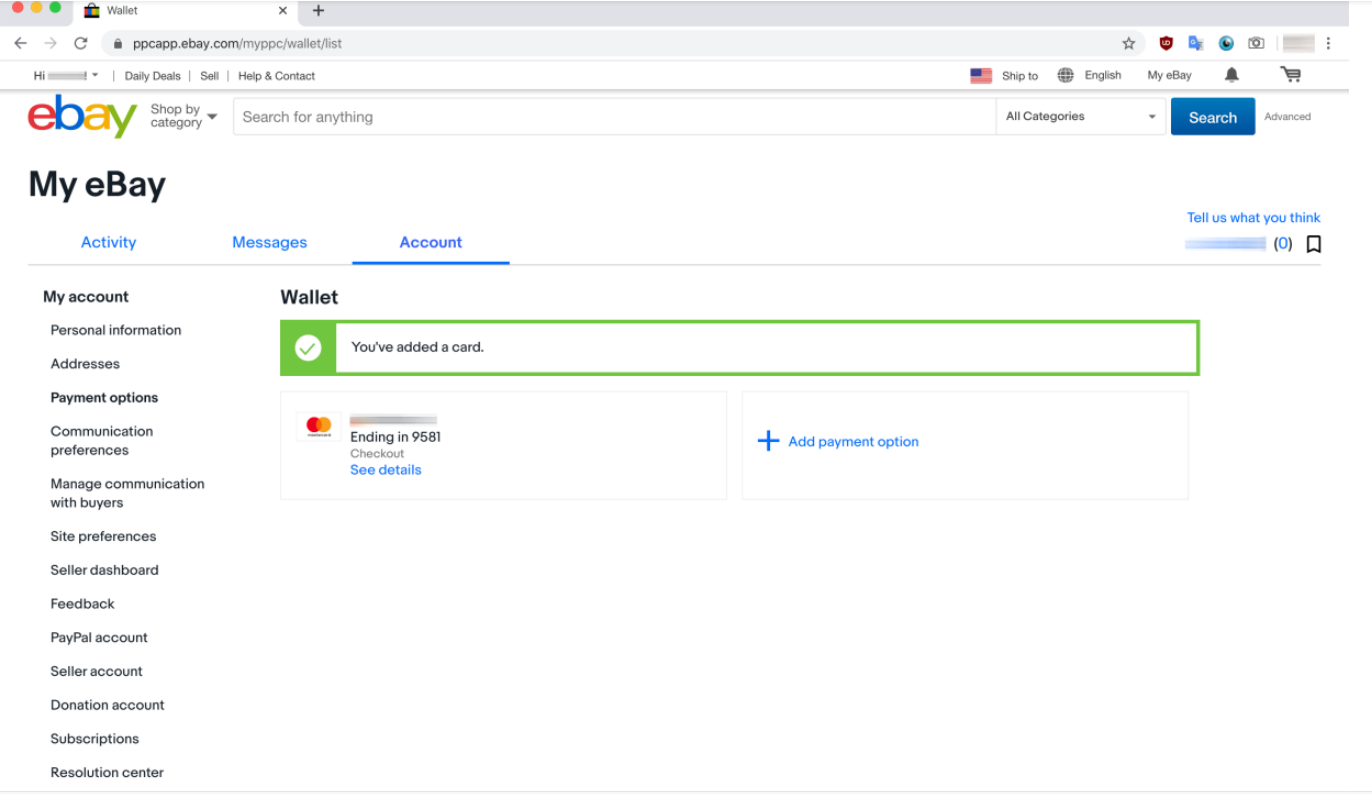Click See details for card 9581
The image size is (1372, 794).
tap(386, 470)
